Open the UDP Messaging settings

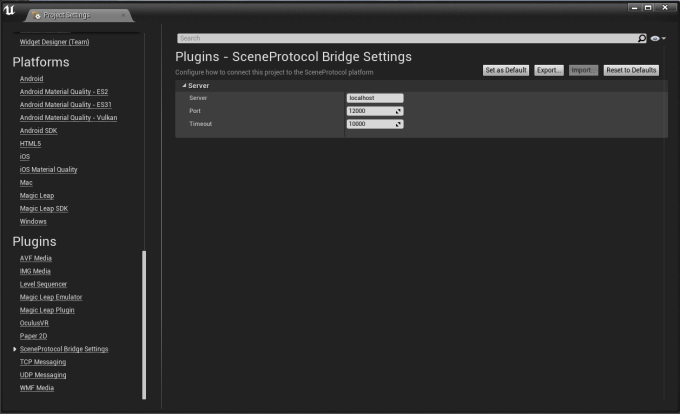click(x=43, y=375)
